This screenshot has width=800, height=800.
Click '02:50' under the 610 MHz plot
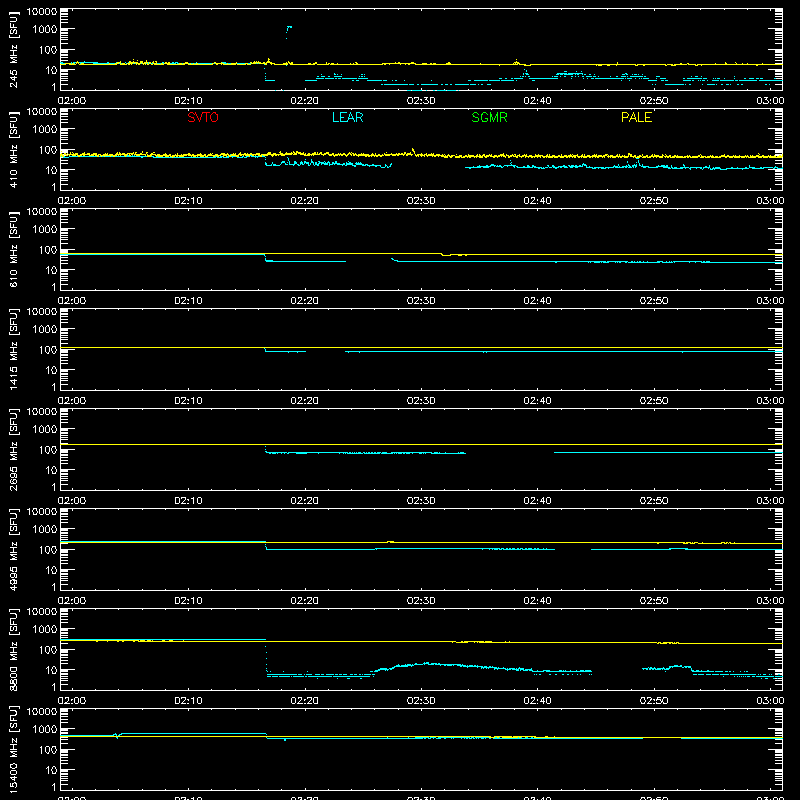pos(654,301)
